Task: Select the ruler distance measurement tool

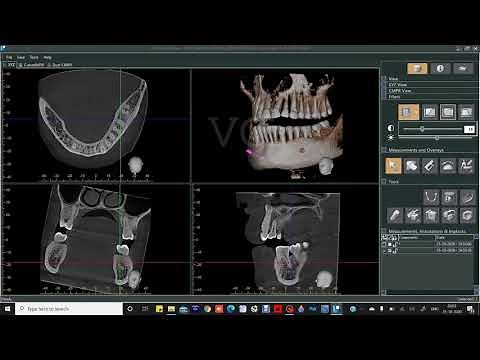Action: [x=430, y=166]
